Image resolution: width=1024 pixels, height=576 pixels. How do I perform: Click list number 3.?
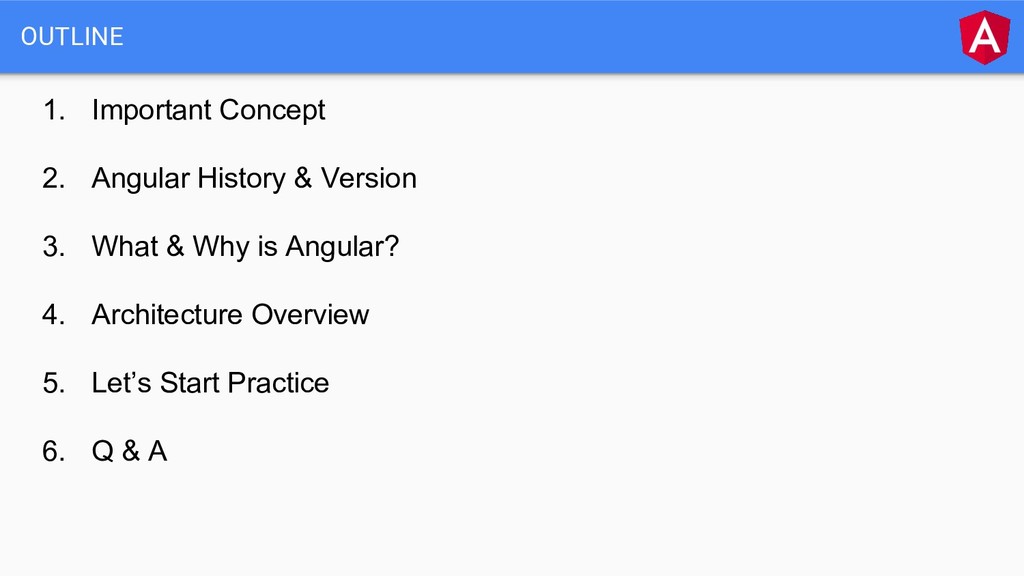54,246
